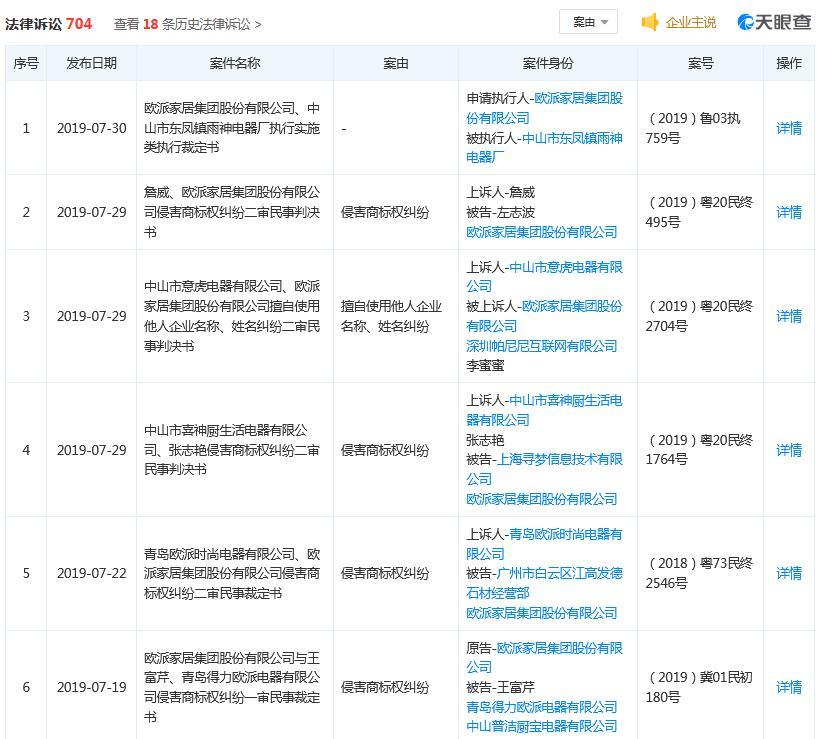The width and height of the screenshot is (822, 739).
Task: Open 广州市白云区江高发德石材经营部 link
Action: click(545, 583)
